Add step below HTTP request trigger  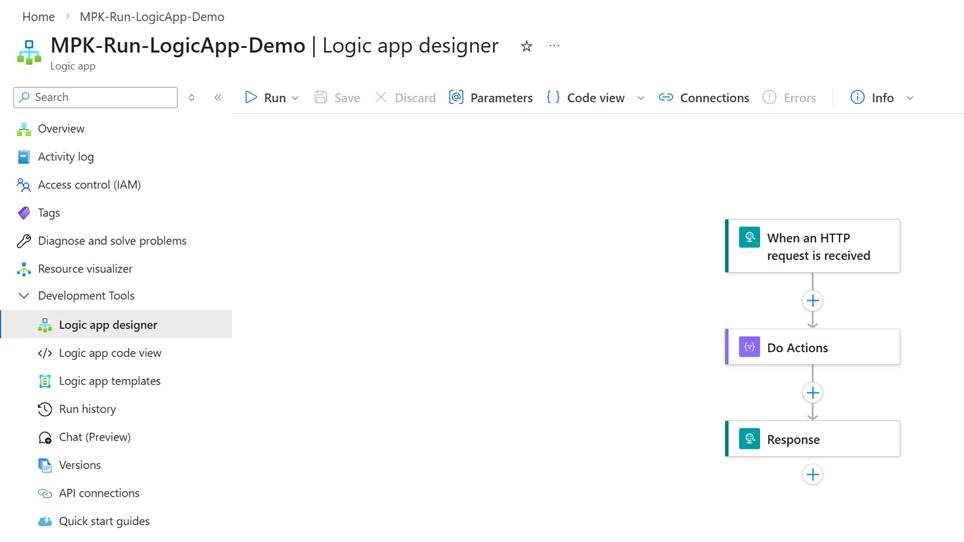pyautogui.click(x=812, y=300)
